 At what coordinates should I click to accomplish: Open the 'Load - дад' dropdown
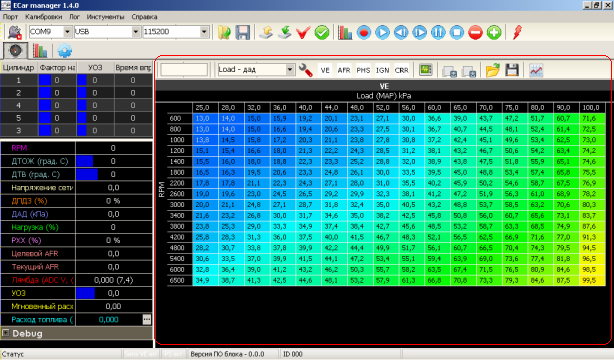290,70
